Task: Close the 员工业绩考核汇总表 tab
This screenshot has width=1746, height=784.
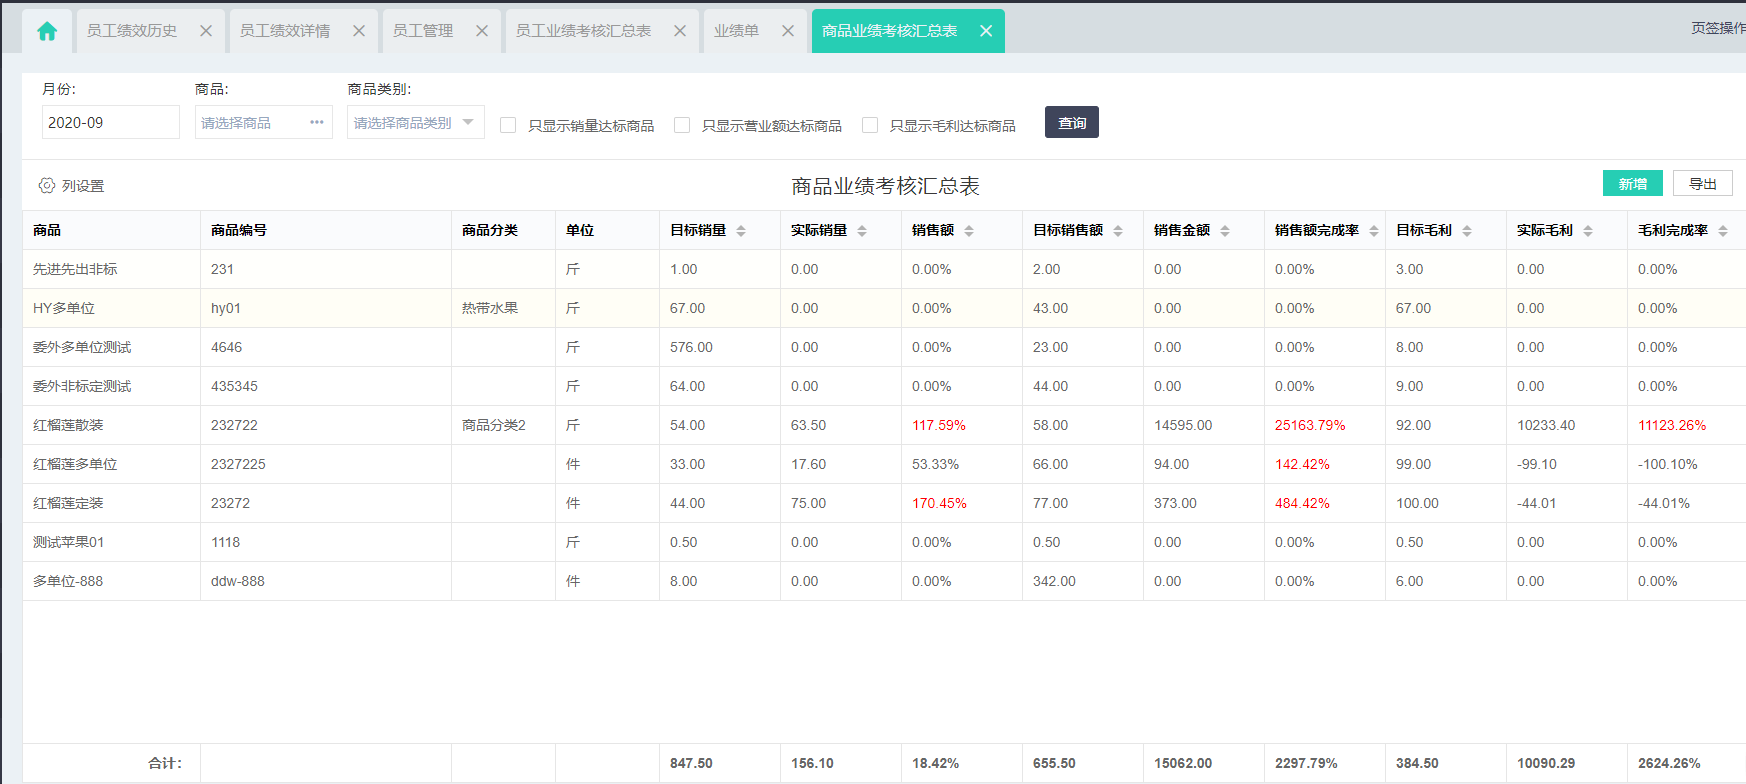Action: 680,31
